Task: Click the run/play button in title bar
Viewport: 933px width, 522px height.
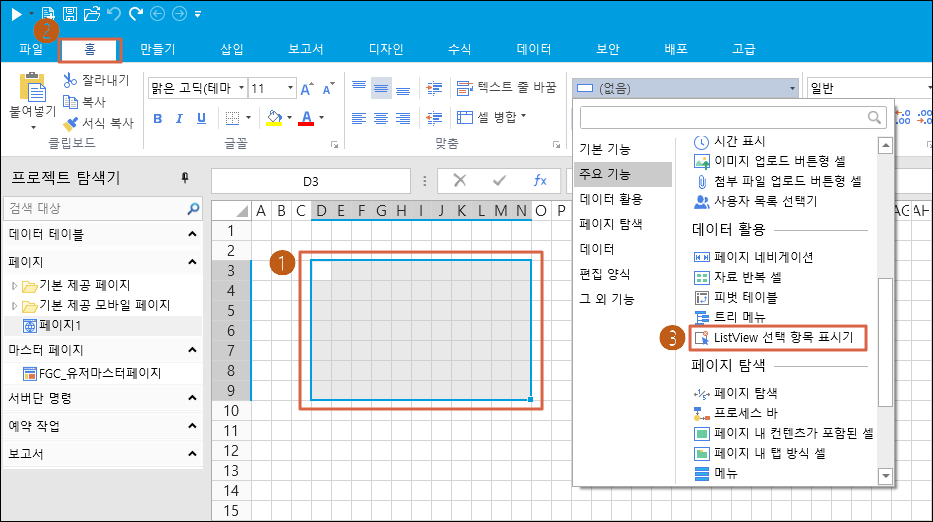Action: pos(17,14)
